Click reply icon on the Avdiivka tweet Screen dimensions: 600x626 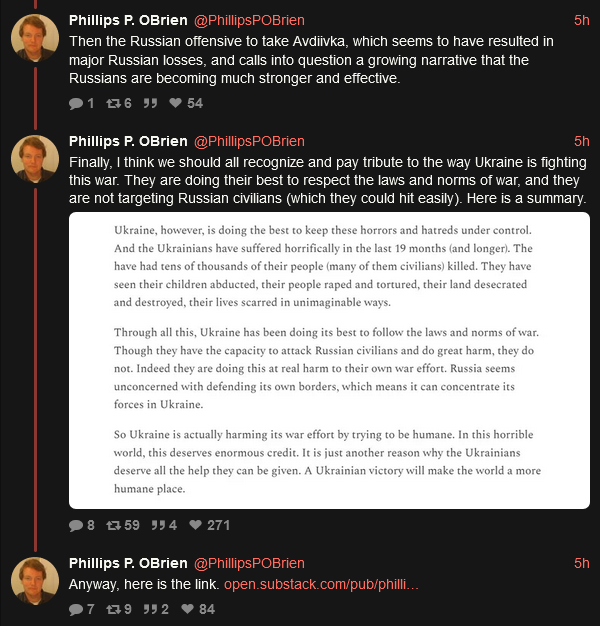(76, 103)
